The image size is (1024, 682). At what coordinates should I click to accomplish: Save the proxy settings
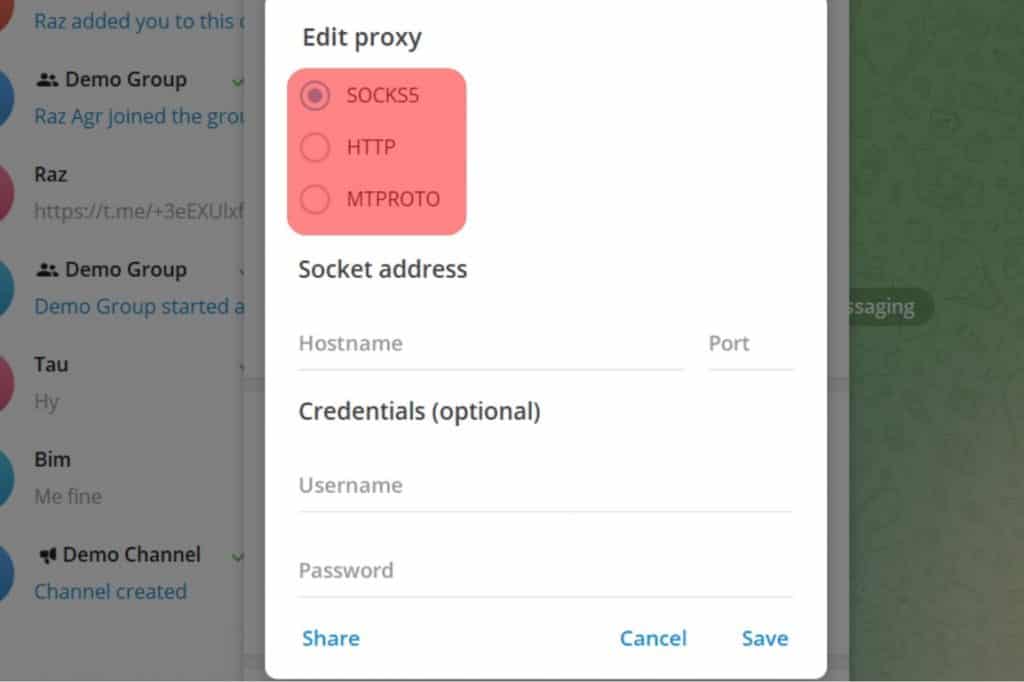(764, 638)
